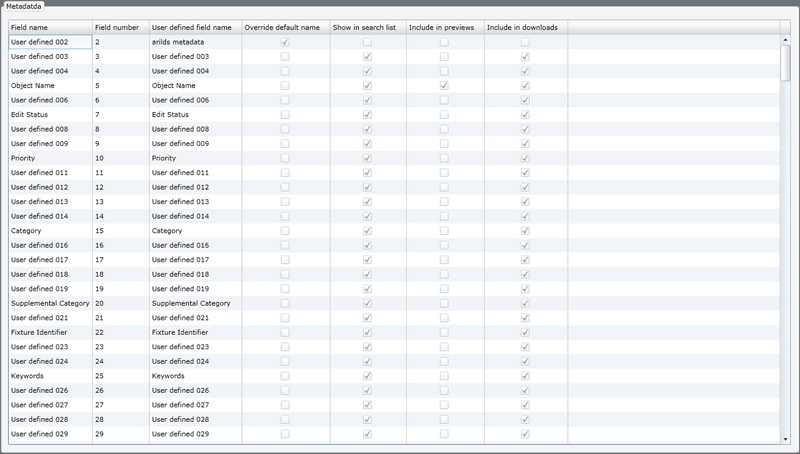The image size is (800, 454).
Task: Click the vertical scrollbar thumb
Action: pyautogui.click(x=786, y=62)
